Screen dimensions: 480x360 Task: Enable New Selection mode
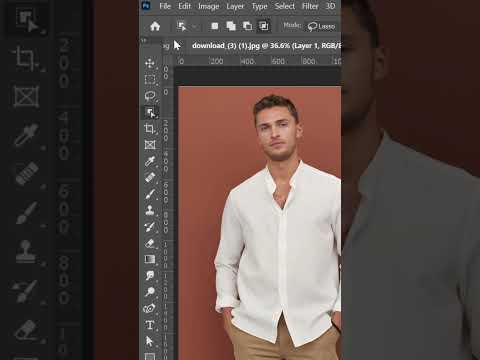215,26
